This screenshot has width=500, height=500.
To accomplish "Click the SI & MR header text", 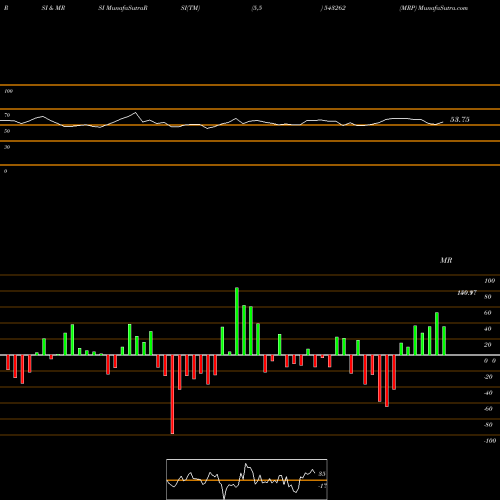I will point(53,8).
